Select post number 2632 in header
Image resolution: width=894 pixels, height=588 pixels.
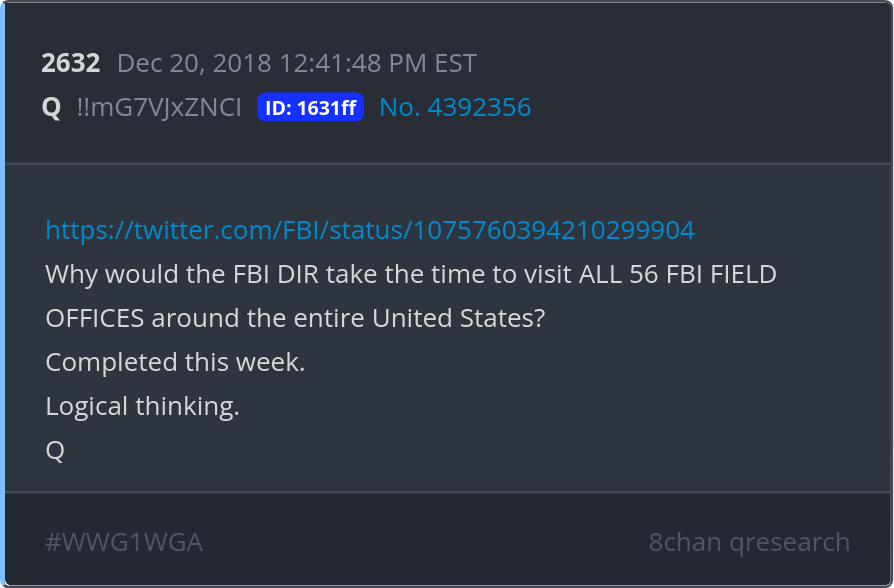click(71, 63)
